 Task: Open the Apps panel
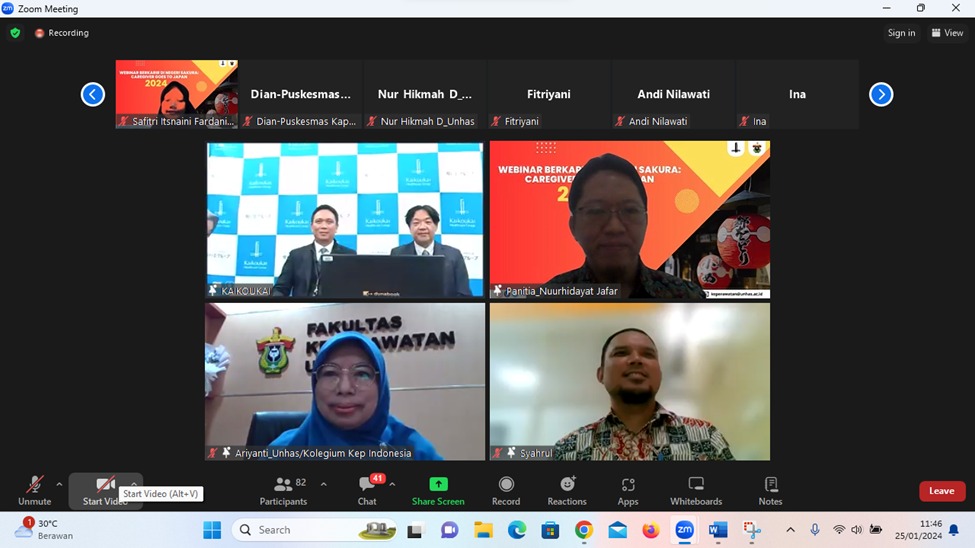click(x=628, y=489)
